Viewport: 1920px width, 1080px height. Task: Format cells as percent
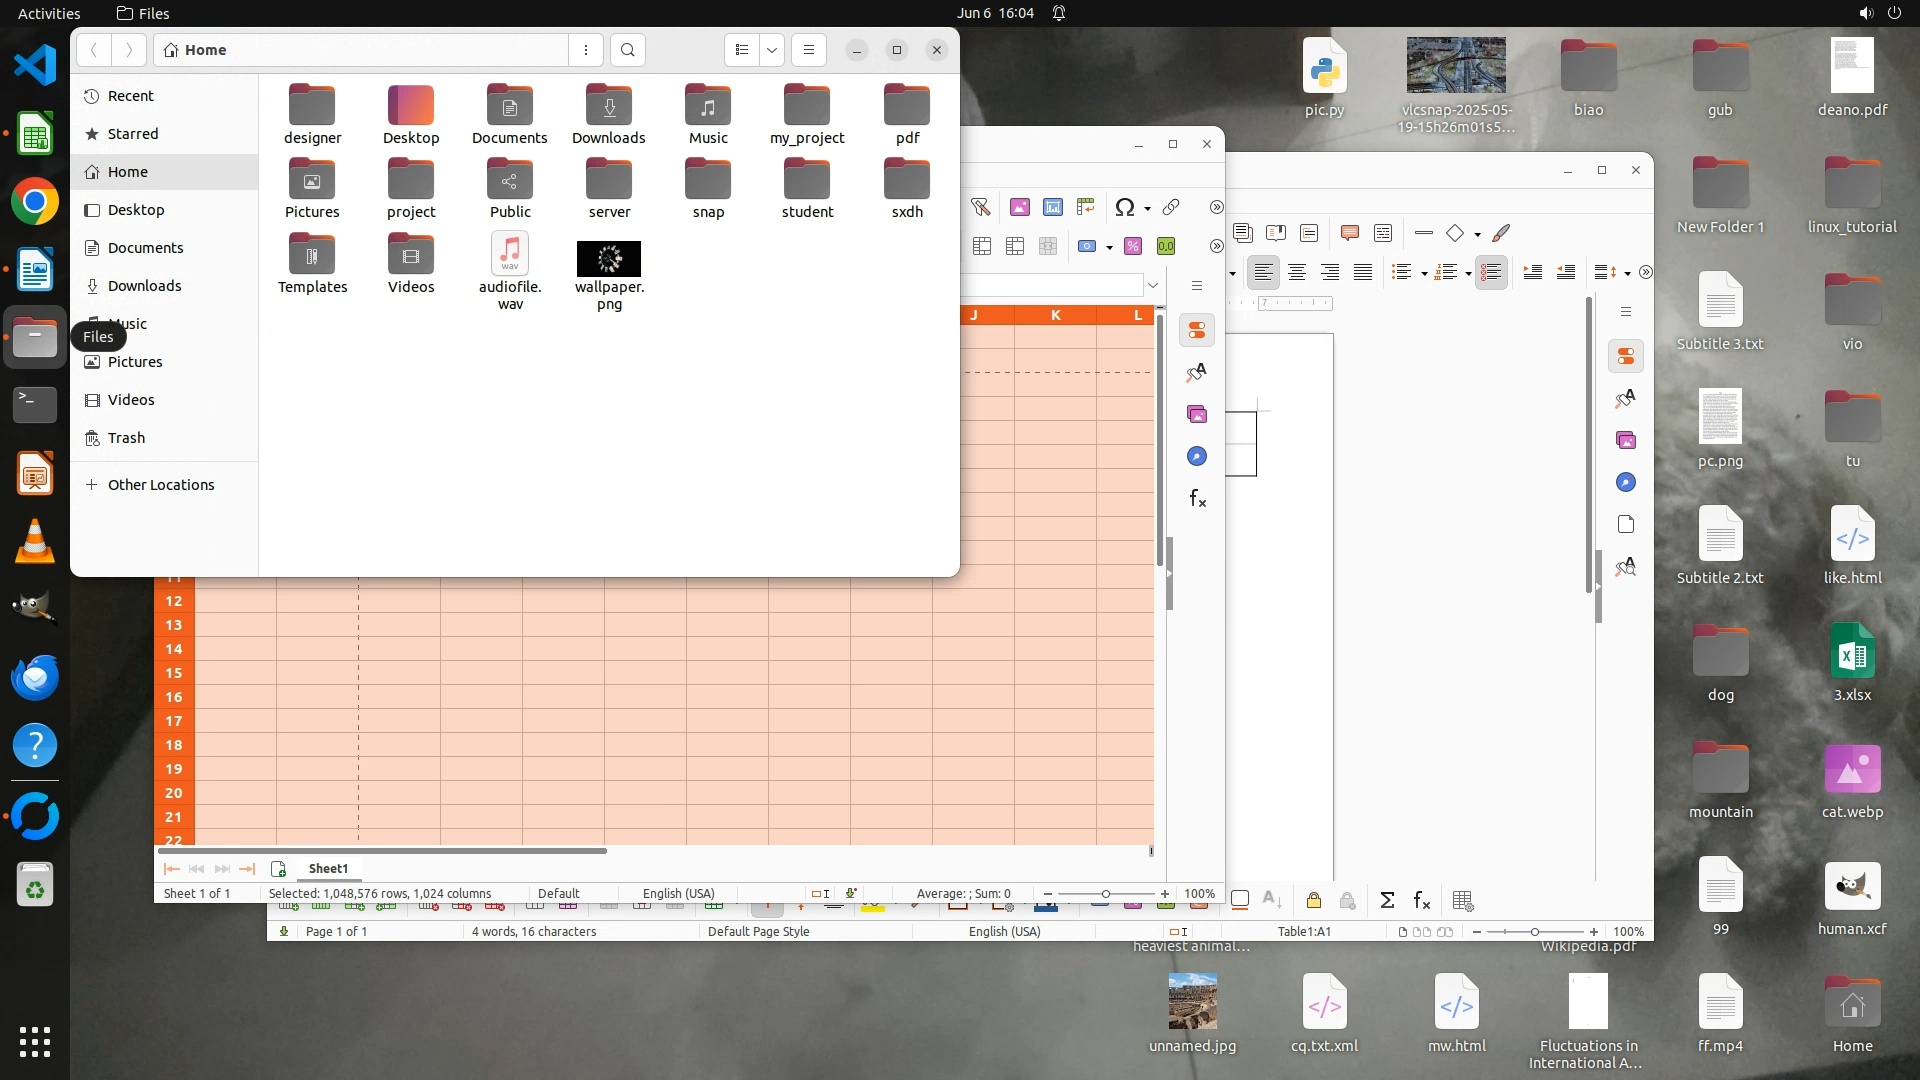click(1133, 246)
